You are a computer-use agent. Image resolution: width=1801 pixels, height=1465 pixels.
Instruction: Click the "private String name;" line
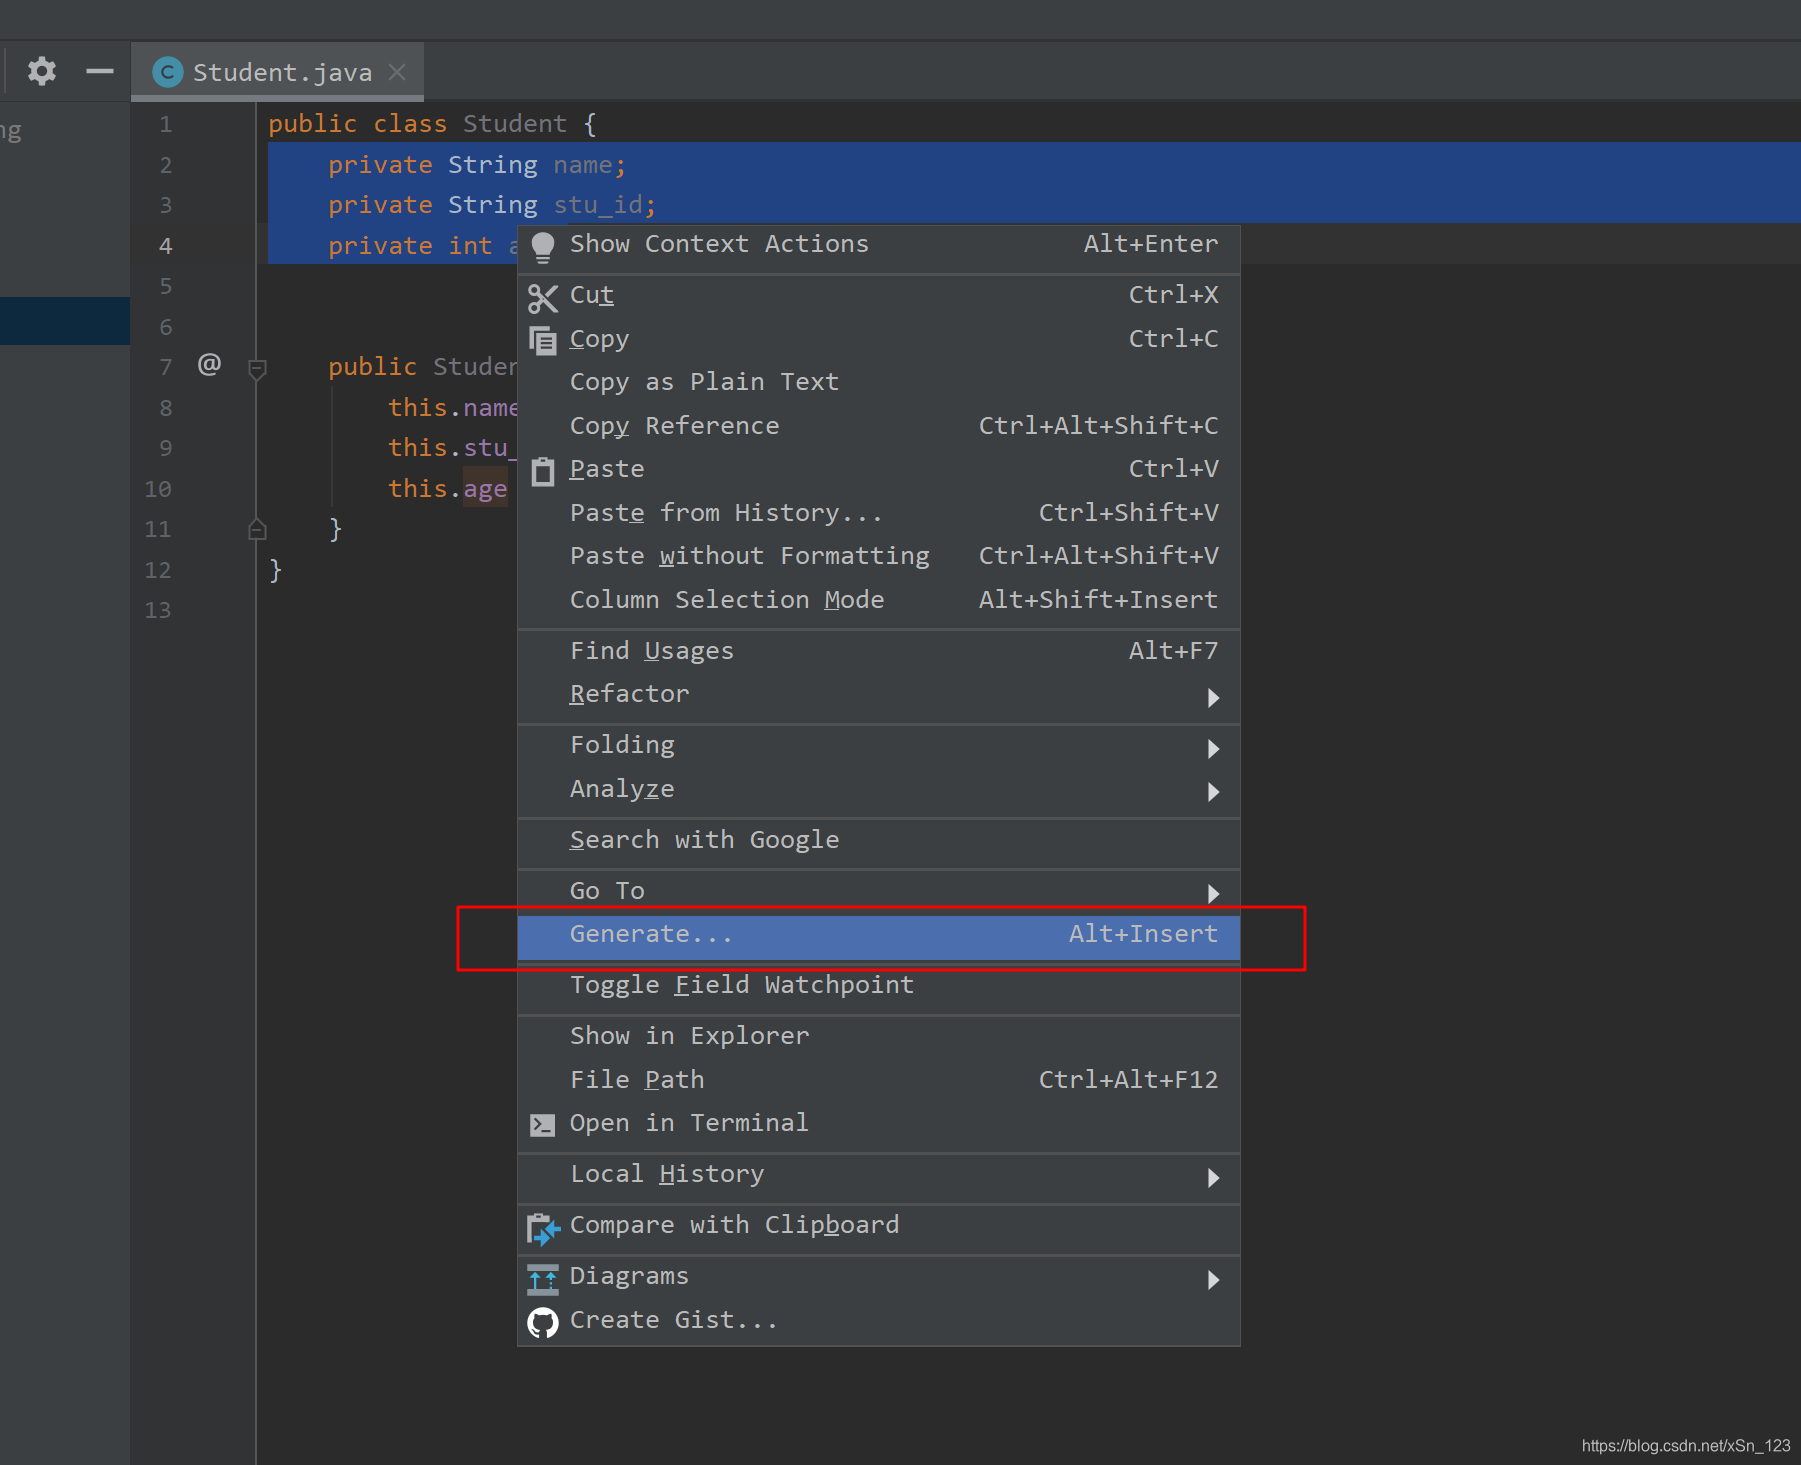coord(477,165)
